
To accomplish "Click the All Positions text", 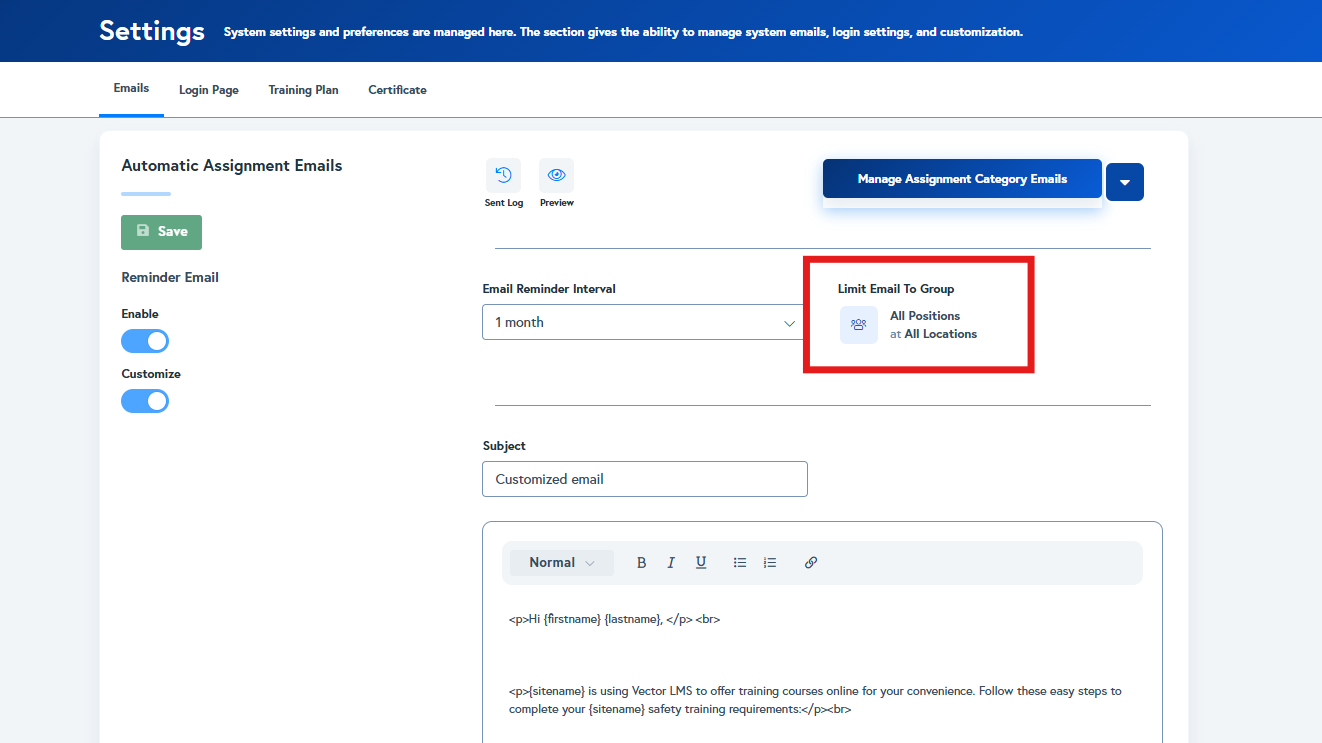I will click(925, 316).
